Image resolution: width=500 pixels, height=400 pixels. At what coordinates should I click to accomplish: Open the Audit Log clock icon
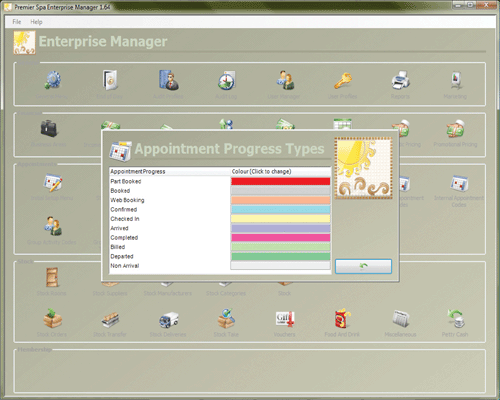[x=226, y=80]
